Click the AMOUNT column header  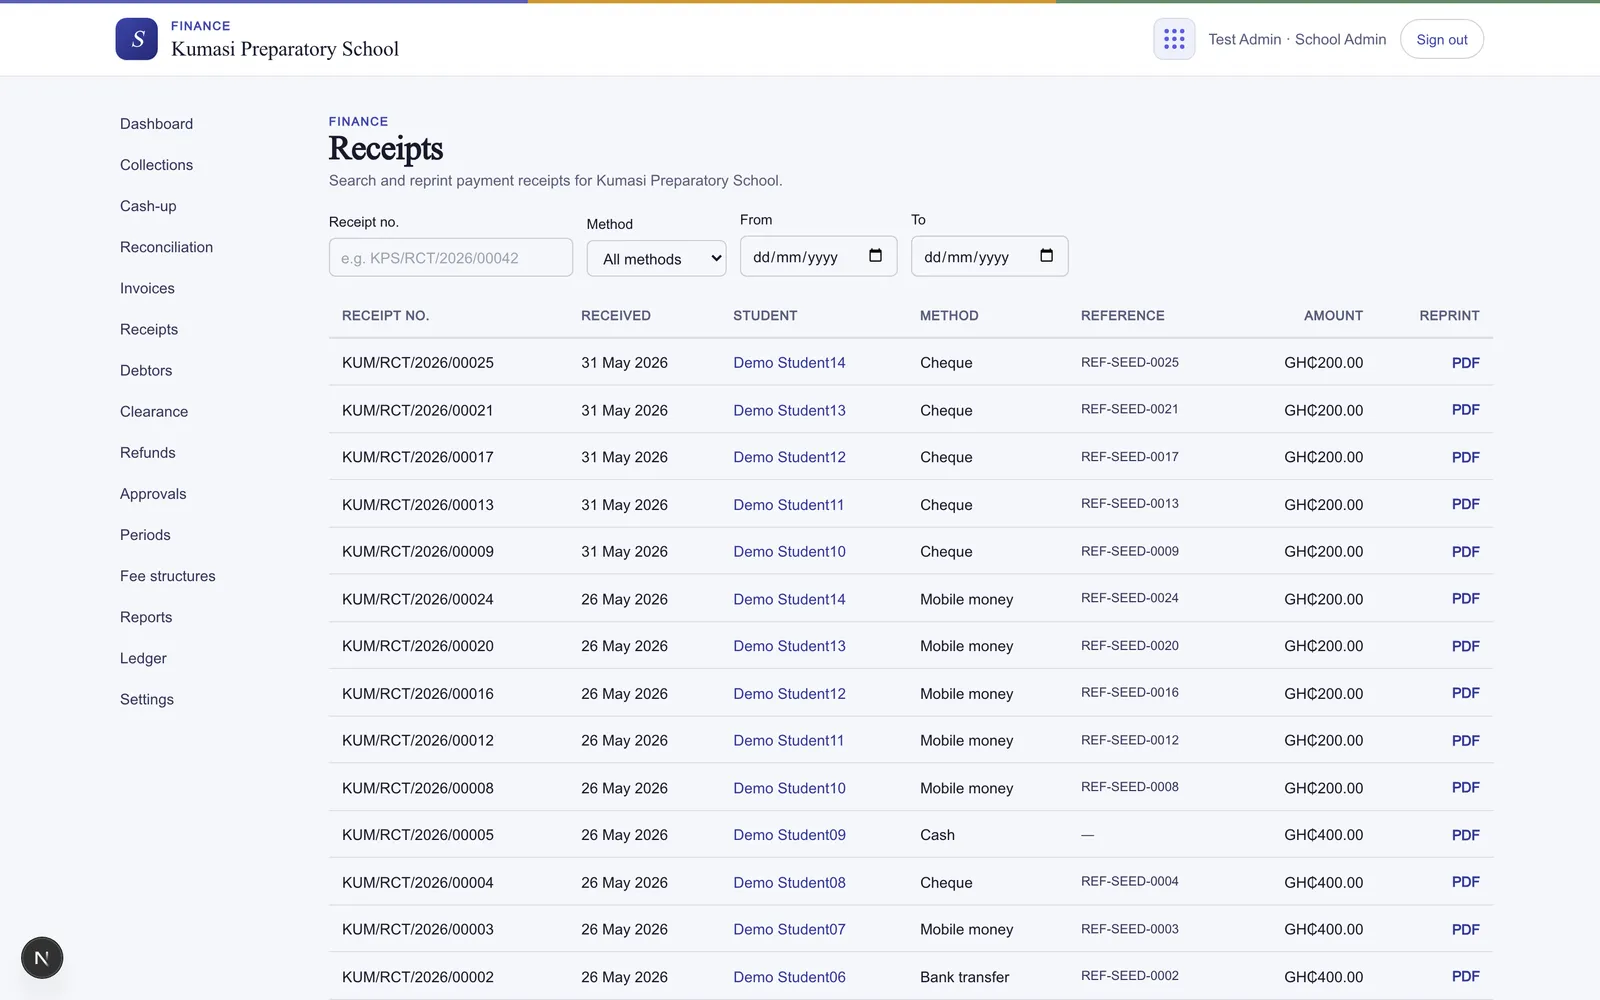pos(1333,316)
